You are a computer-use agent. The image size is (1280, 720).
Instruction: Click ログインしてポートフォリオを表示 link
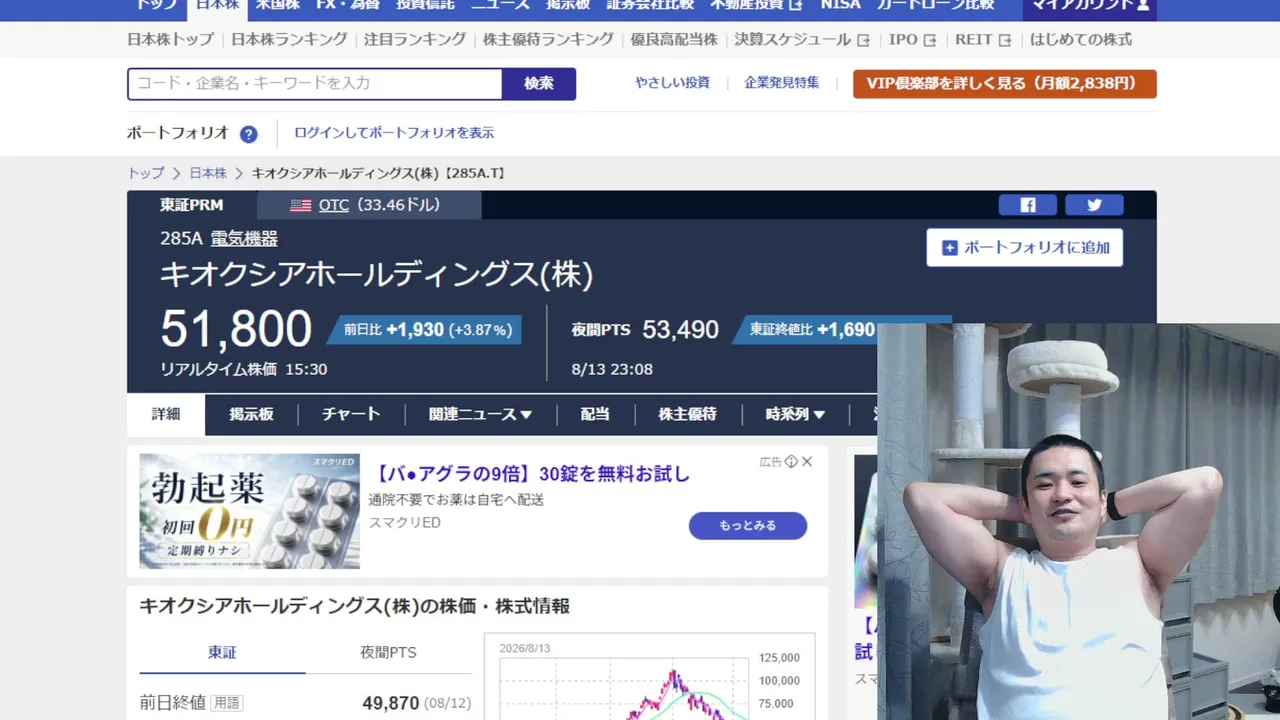[394, 133]
